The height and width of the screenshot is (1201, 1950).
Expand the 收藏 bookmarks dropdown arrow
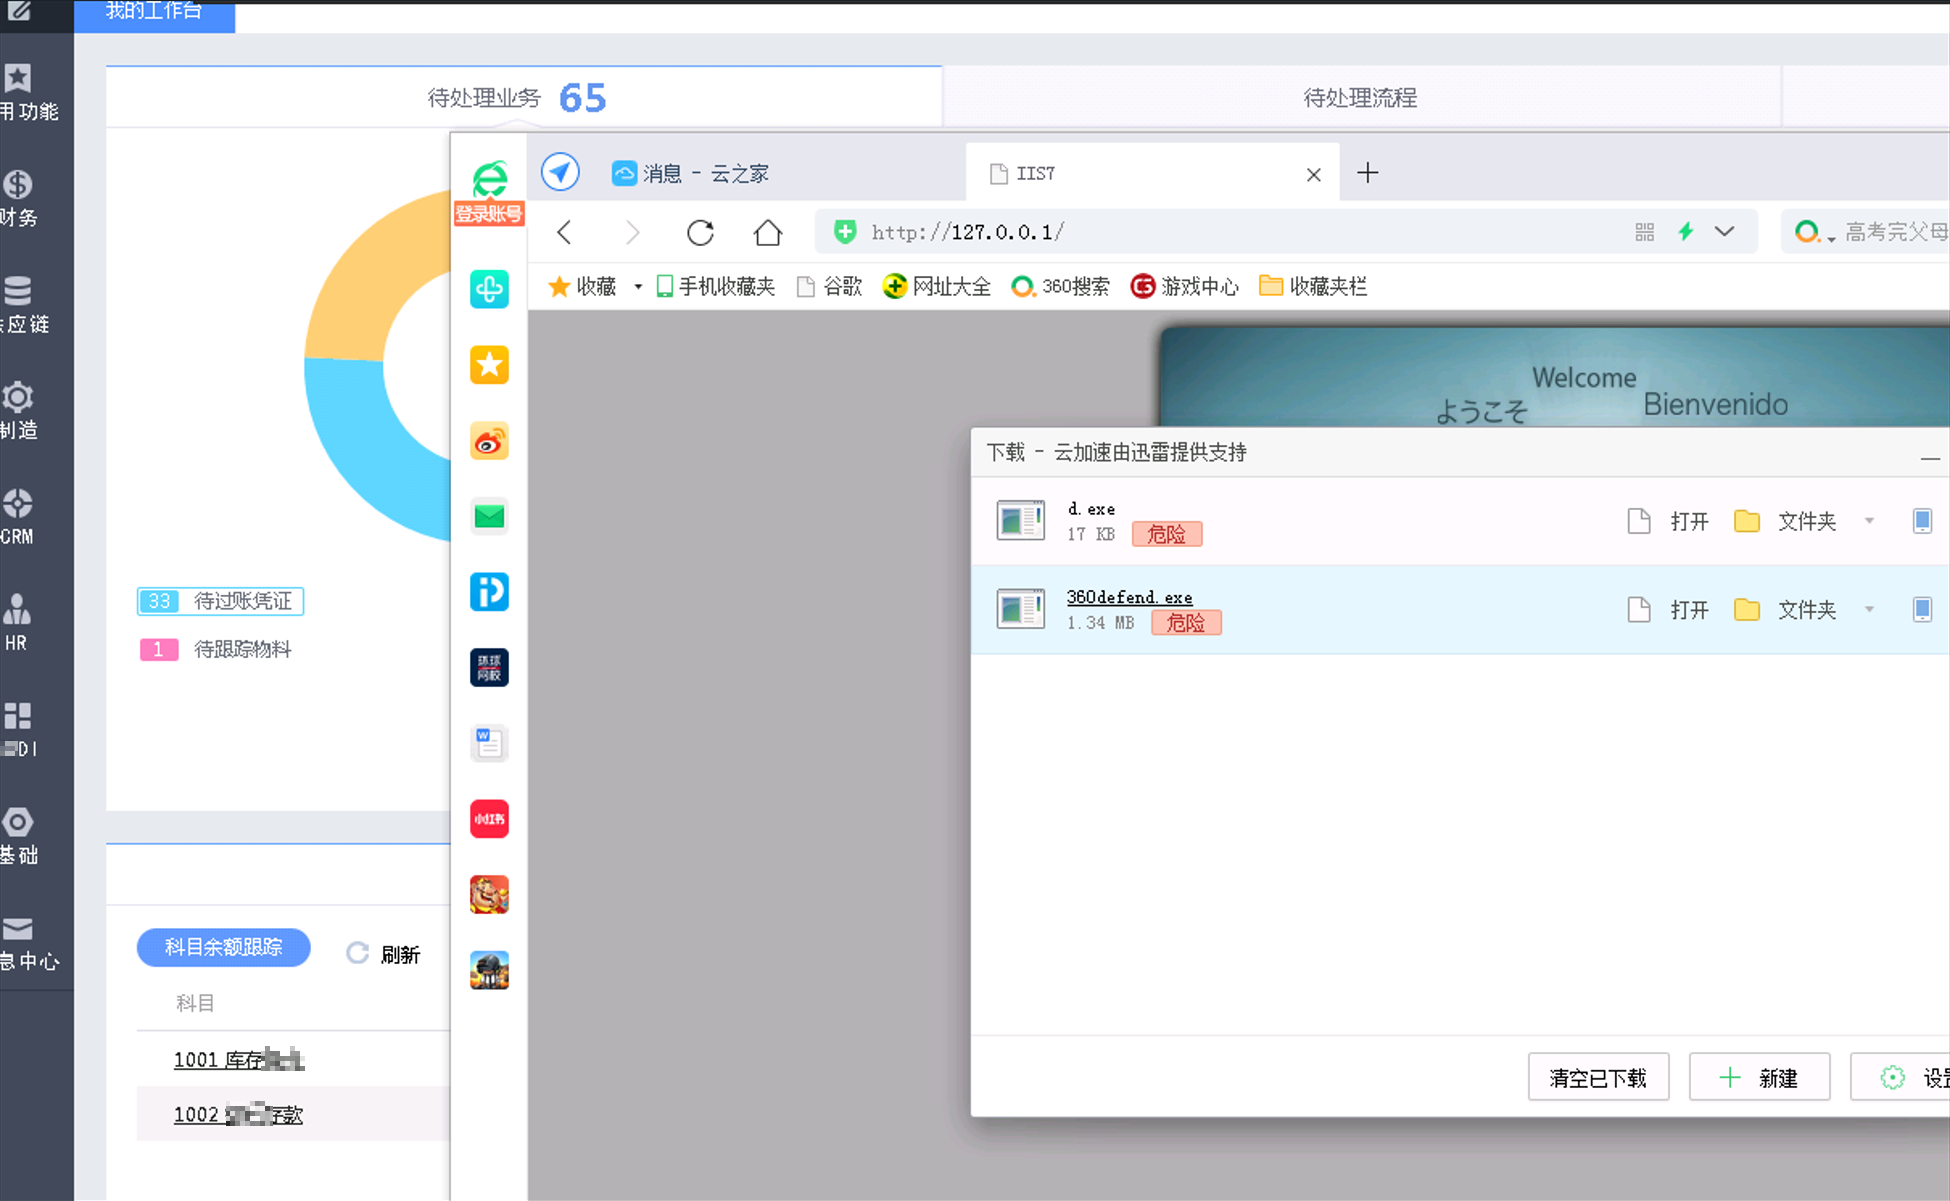638,287
